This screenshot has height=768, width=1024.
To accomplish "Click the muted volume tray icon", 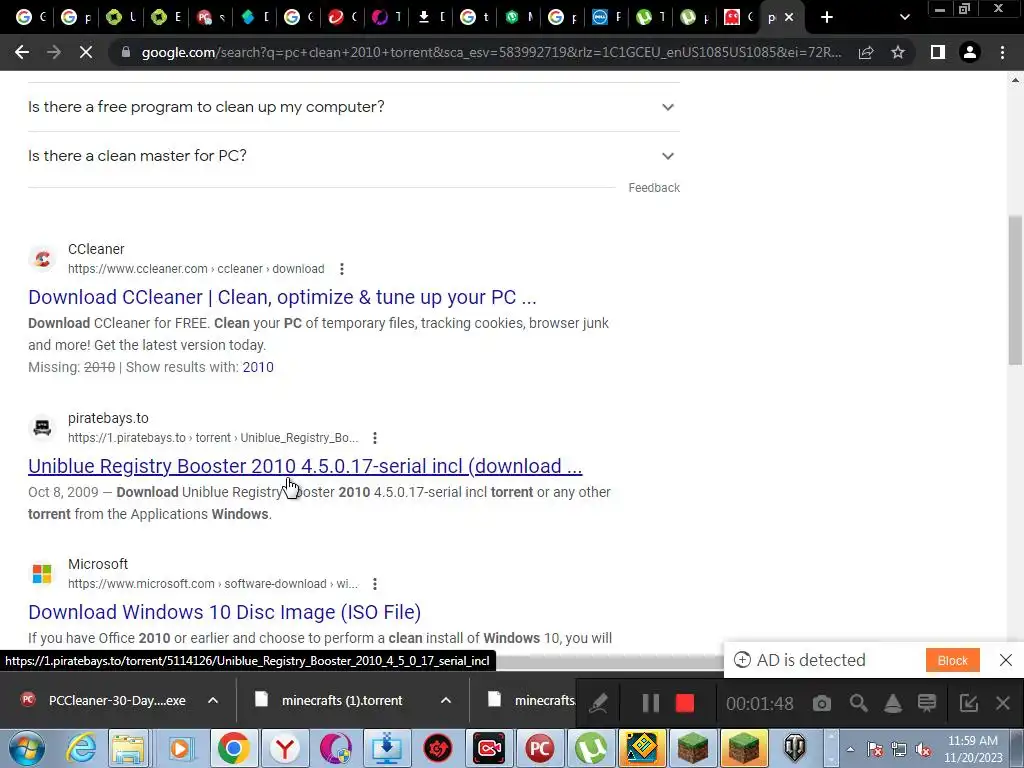I will point(923,750).
